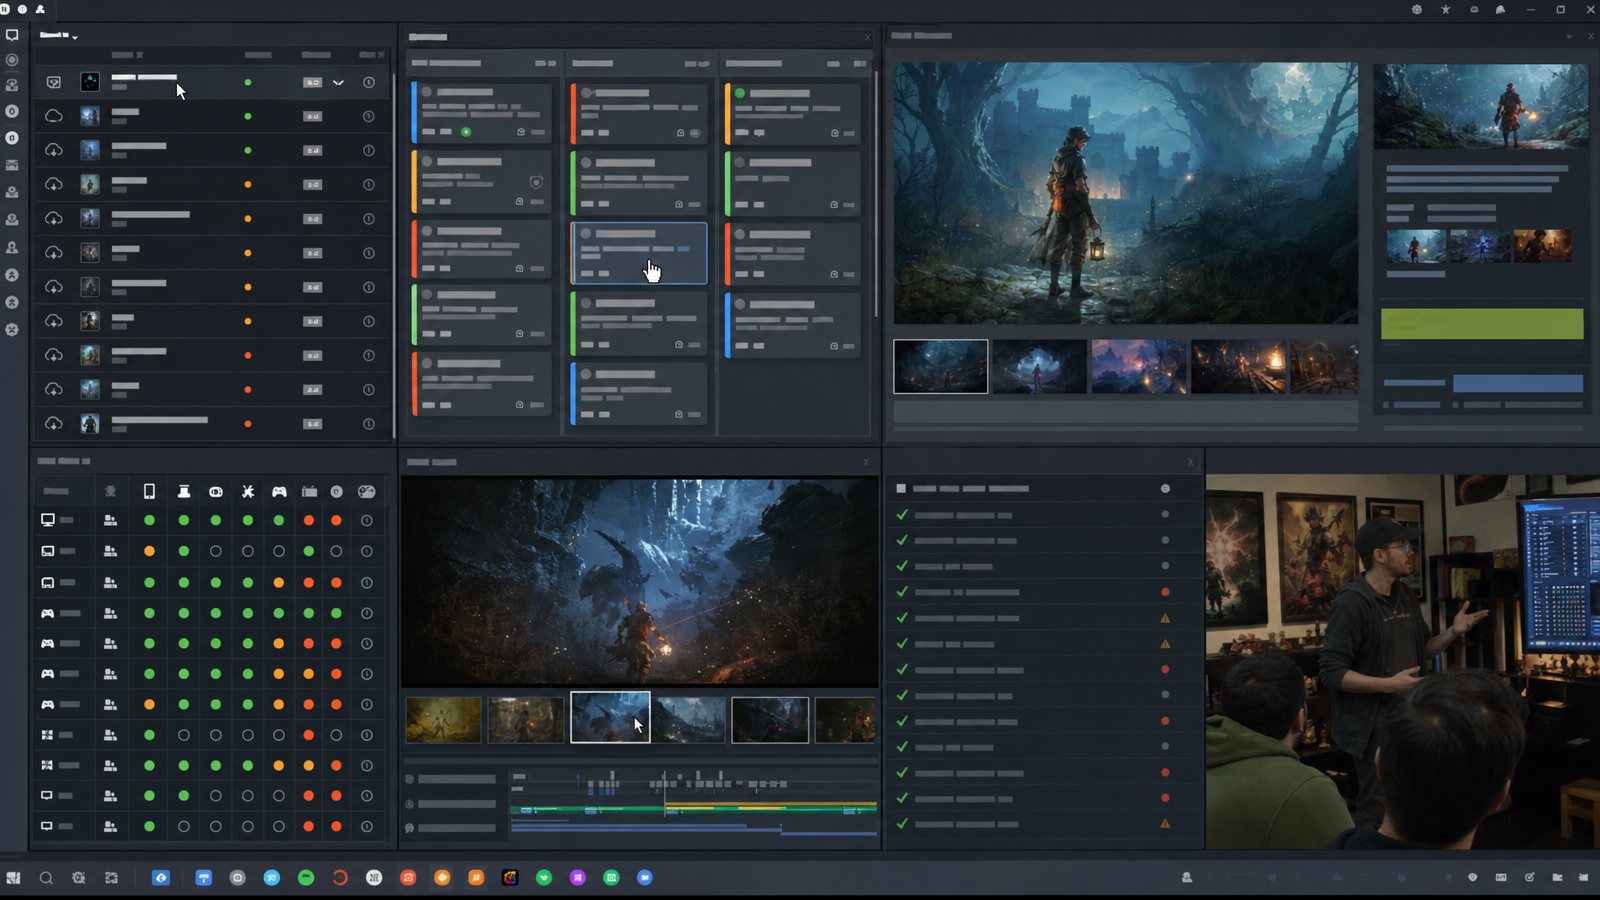Click the green play badge on first kanban card

pyautogui.click(x=466, y=132)
